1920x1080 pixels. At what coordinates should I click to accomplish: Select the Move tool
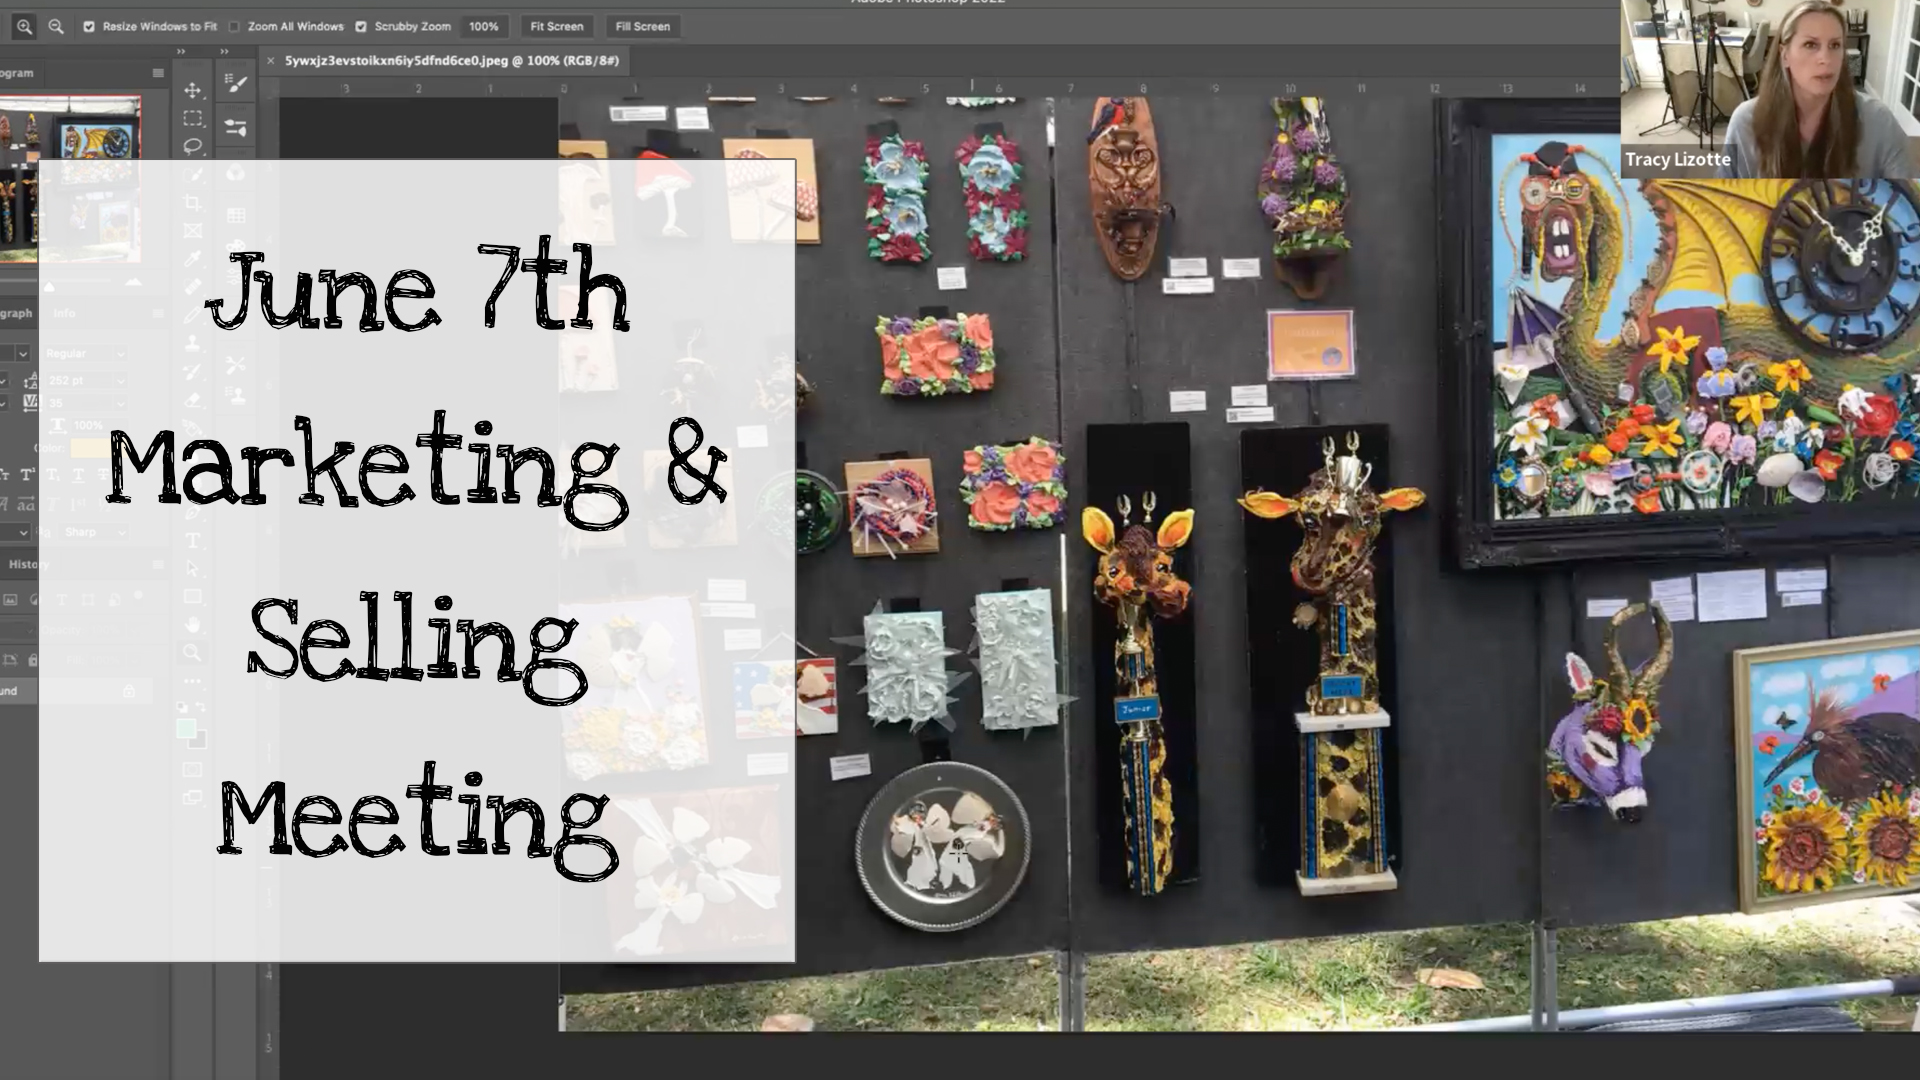coord(192,90)
